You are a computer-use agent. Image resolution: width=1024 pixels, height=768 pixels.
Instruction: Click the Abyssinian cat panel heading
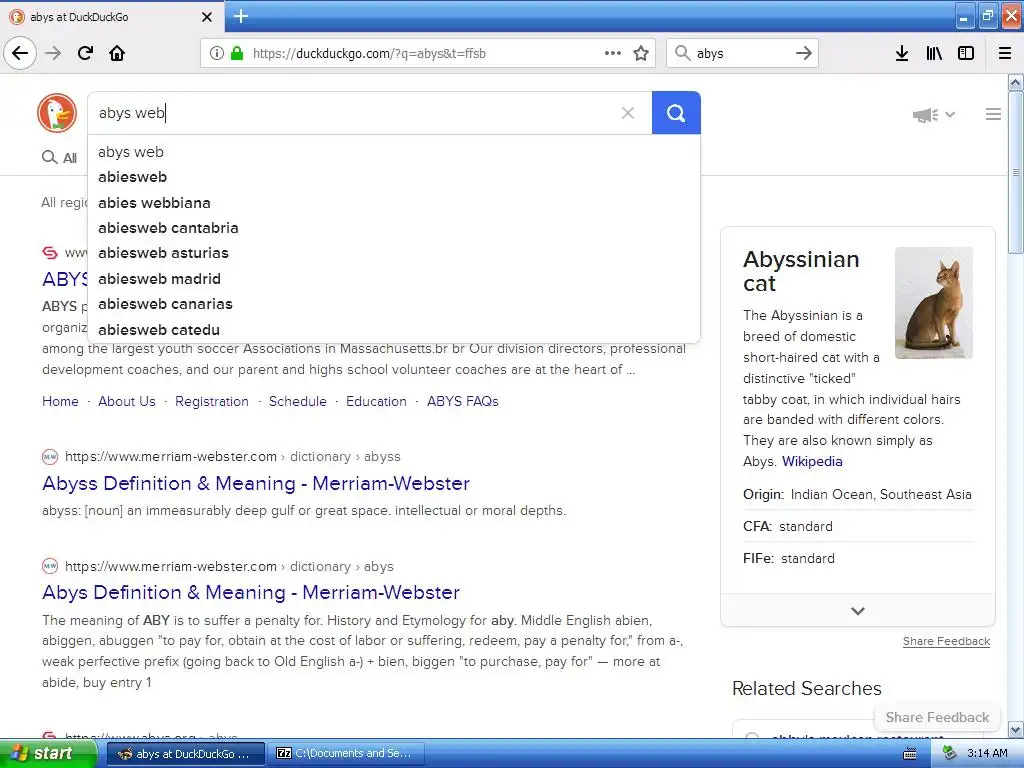801,271
